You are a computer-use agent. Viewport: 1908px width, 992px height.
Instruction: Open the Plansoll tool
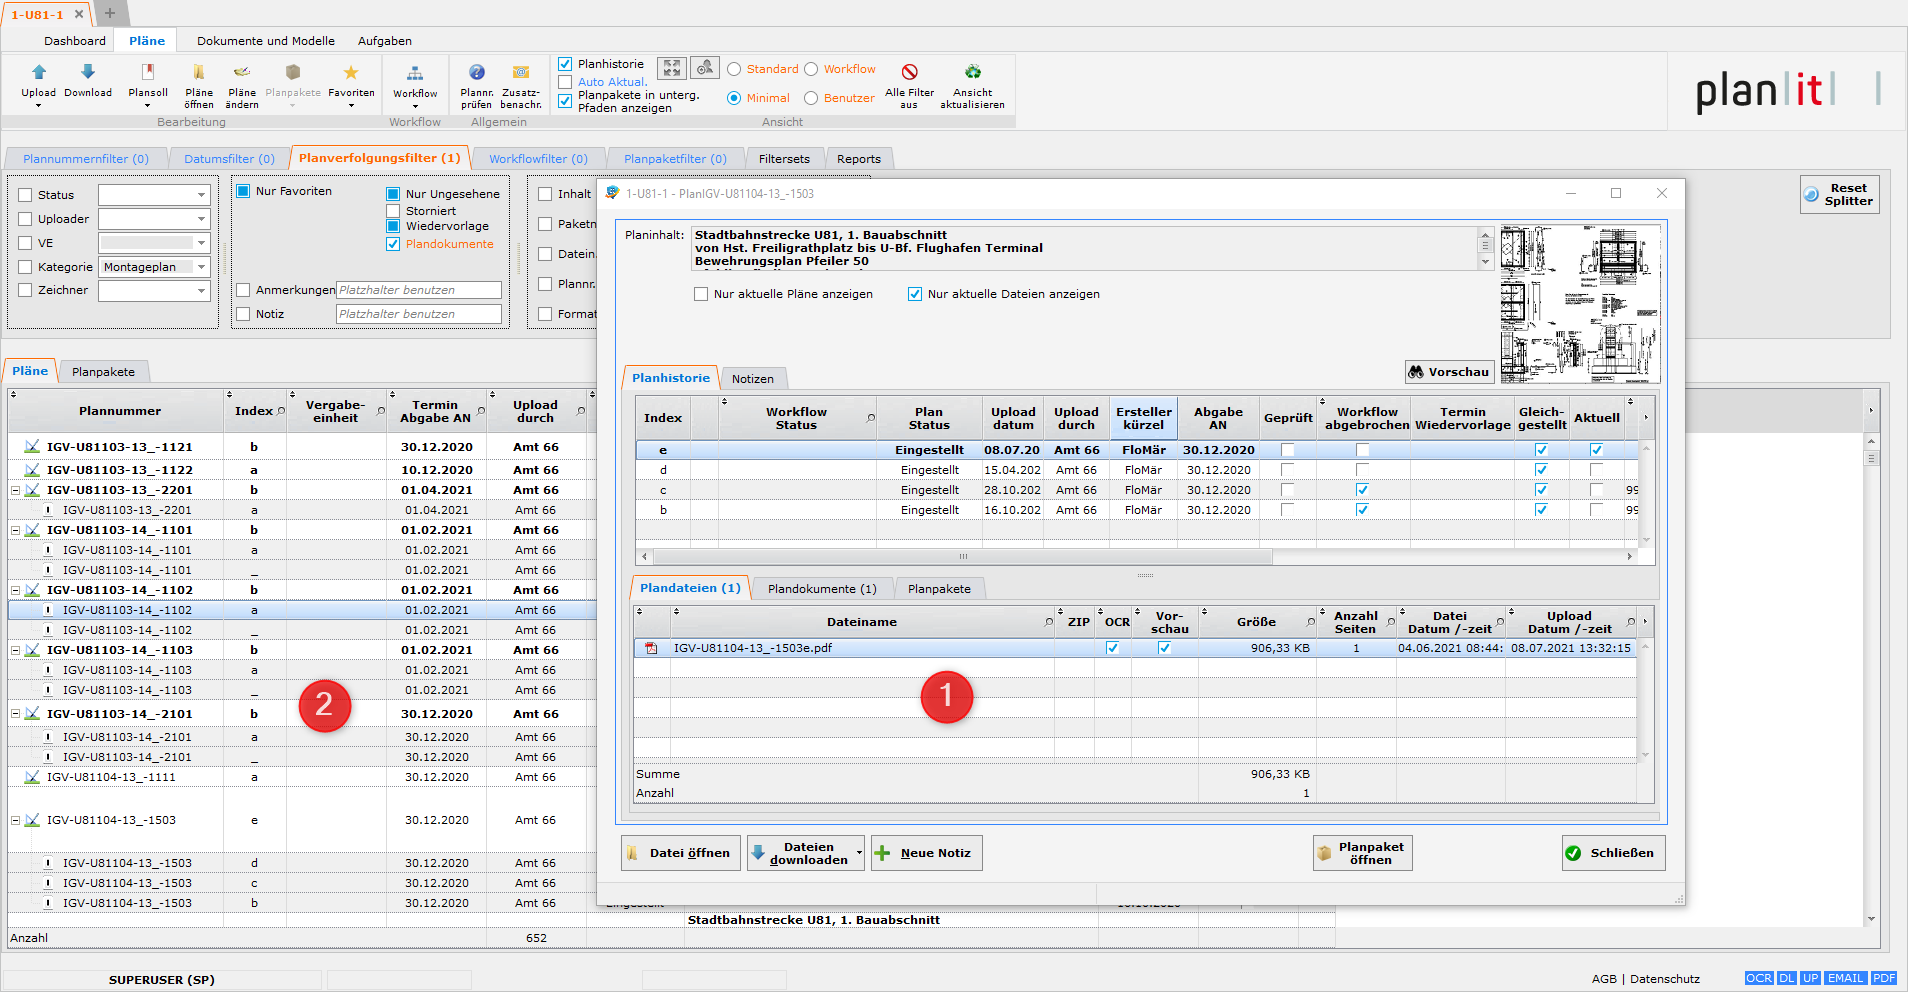point(148,74)
